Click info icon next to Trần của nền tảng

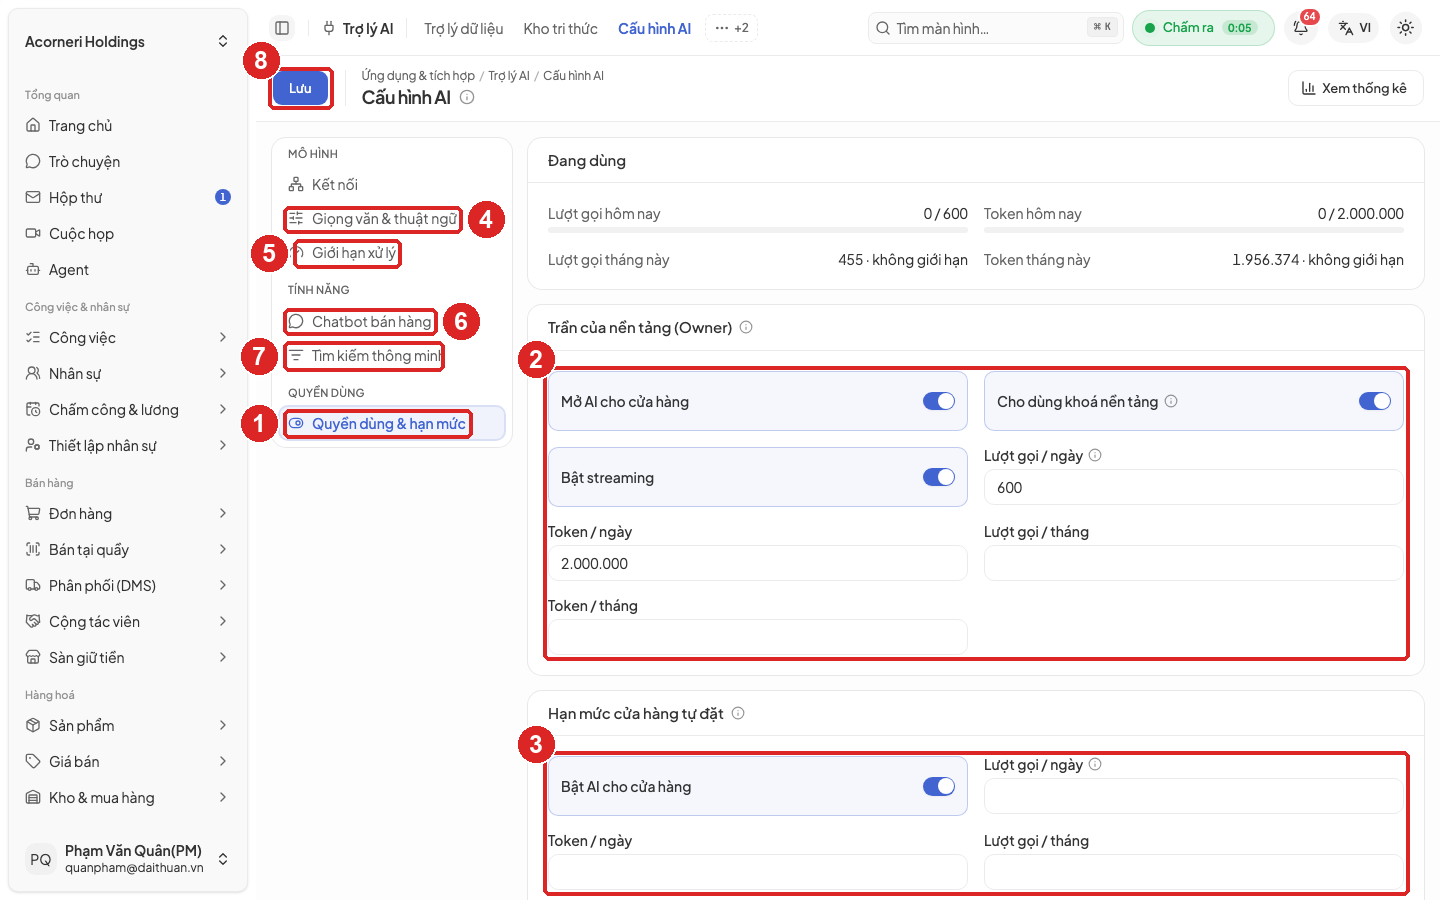tap(746, 327)
